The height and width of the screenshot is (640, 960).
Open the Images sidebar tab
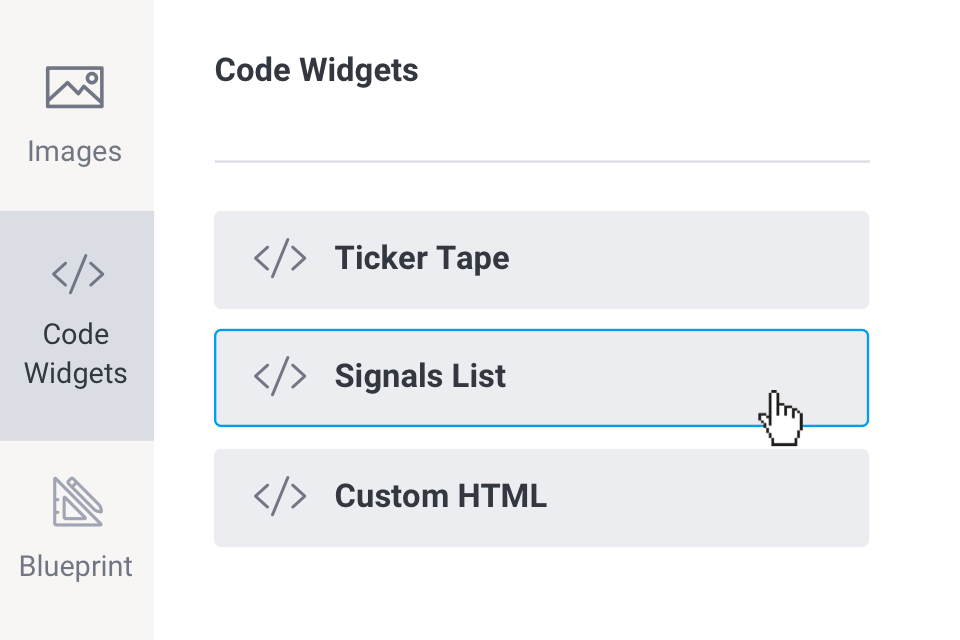point(76,110)
